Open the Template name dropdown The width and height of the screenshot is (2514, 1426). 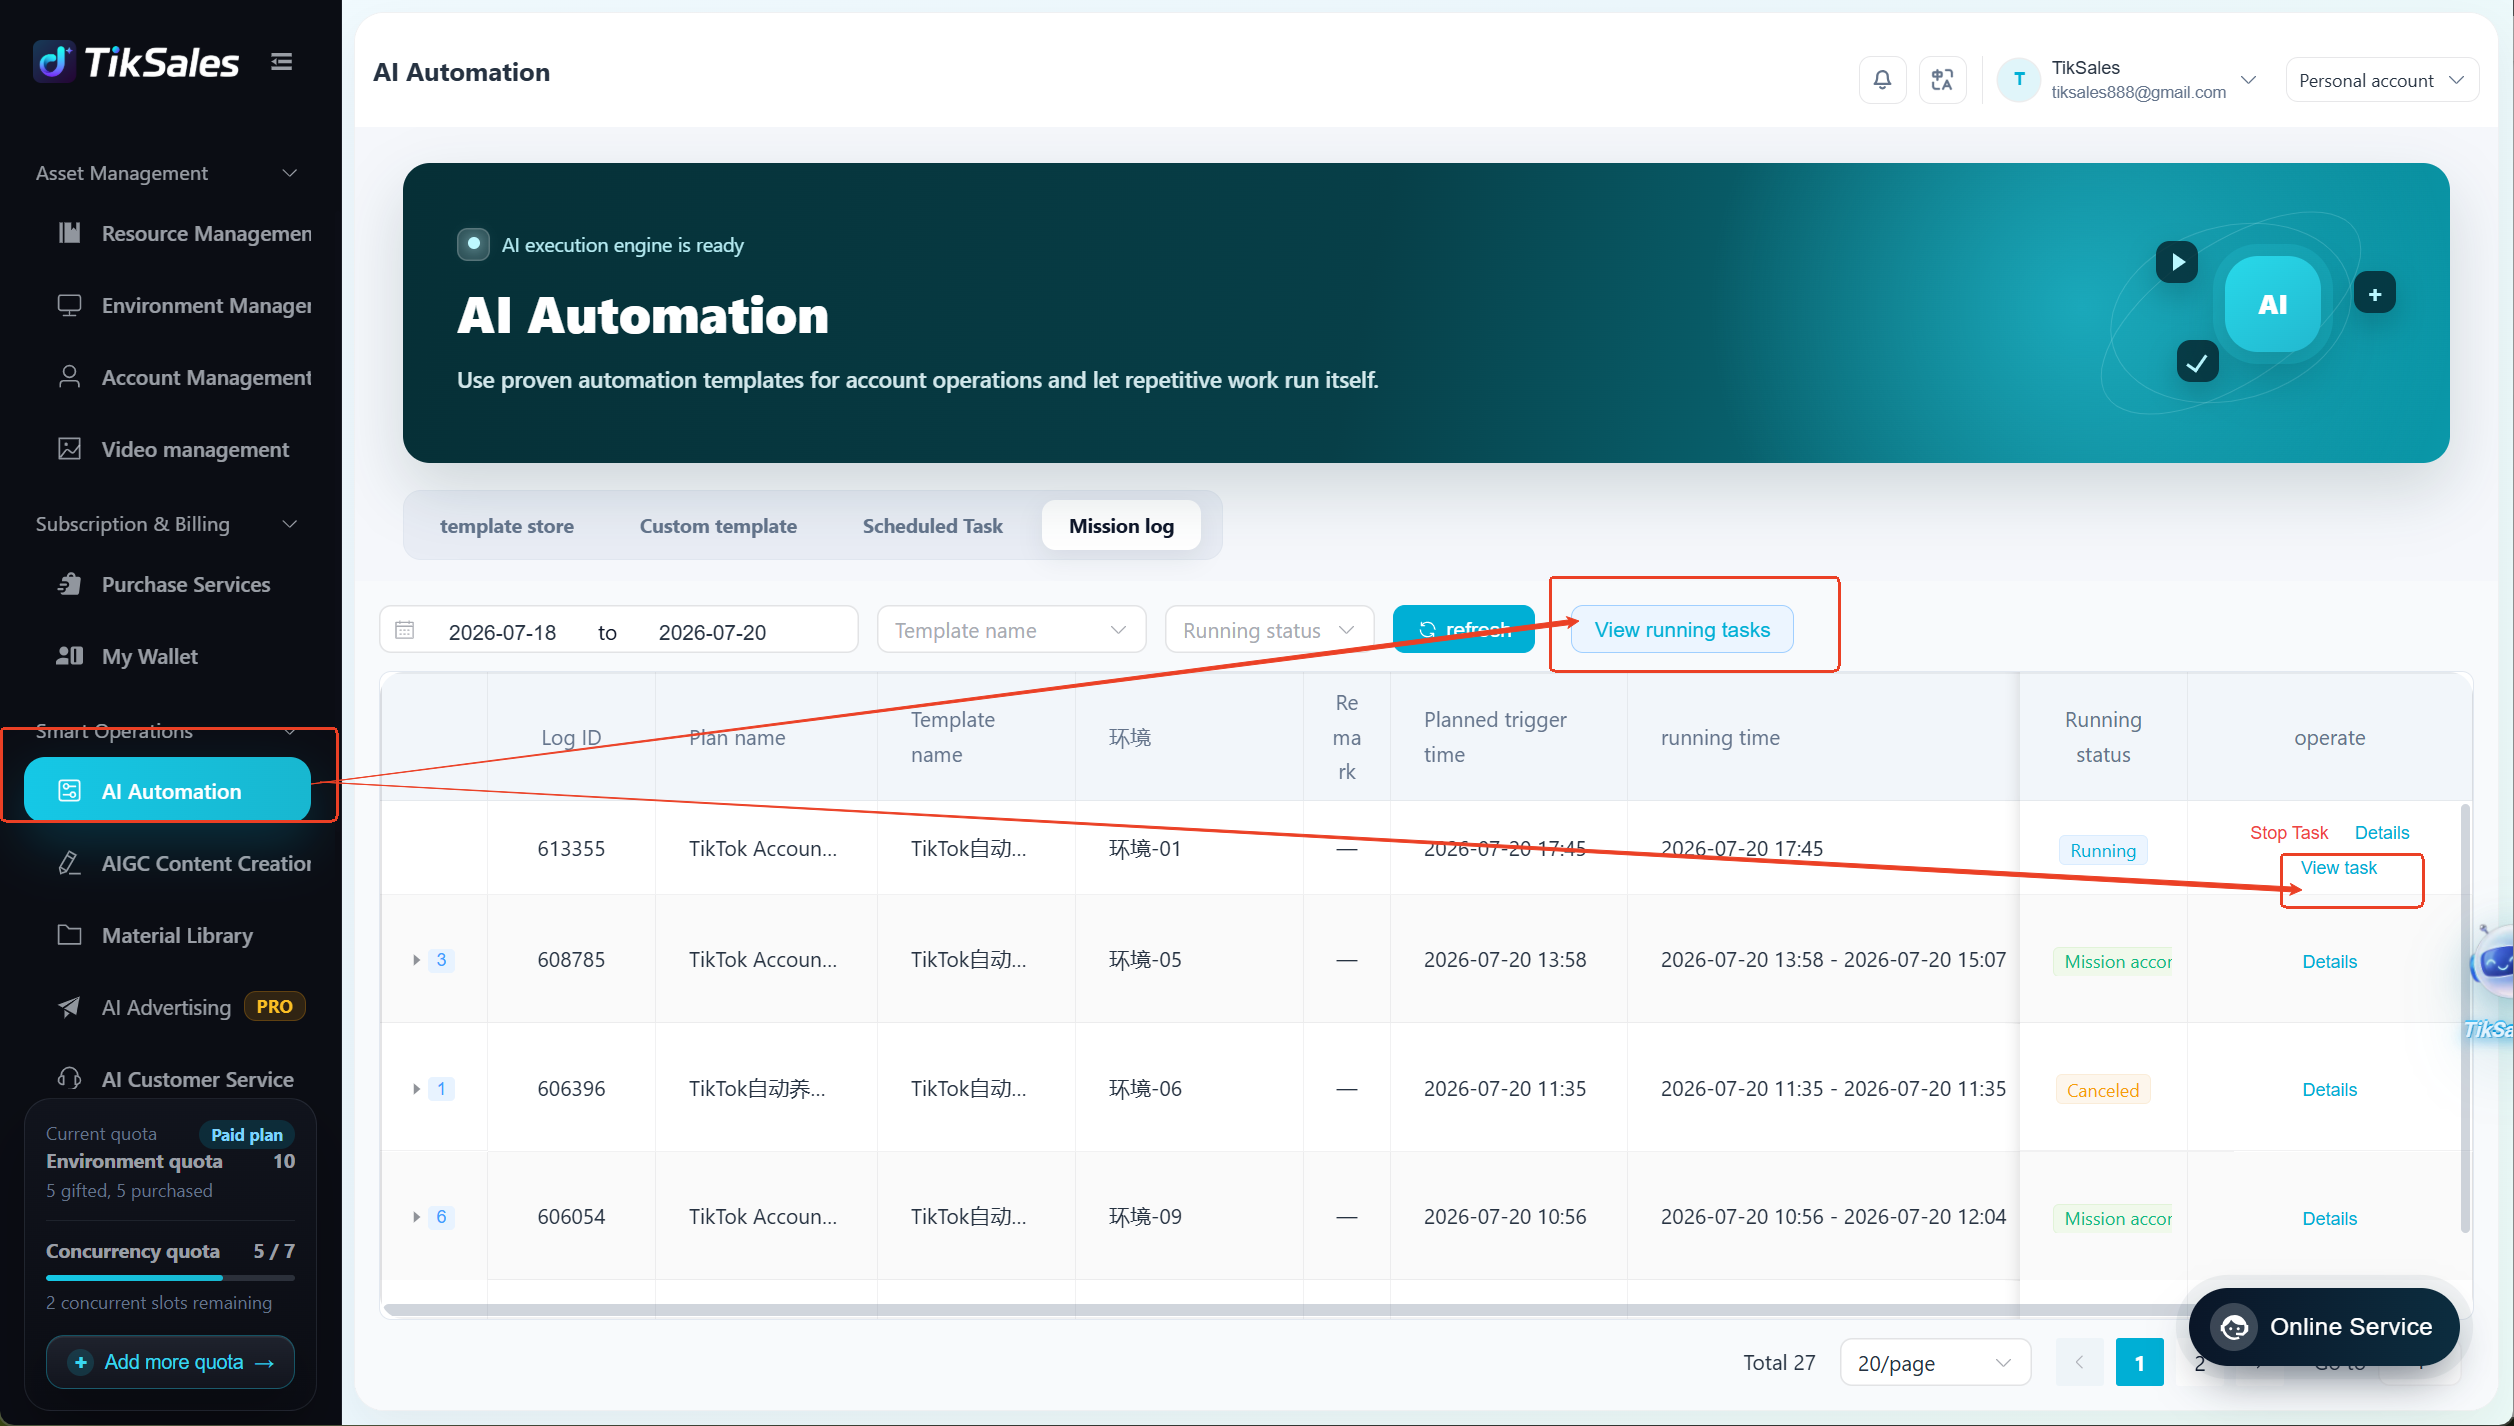(x=1011, y=630)
